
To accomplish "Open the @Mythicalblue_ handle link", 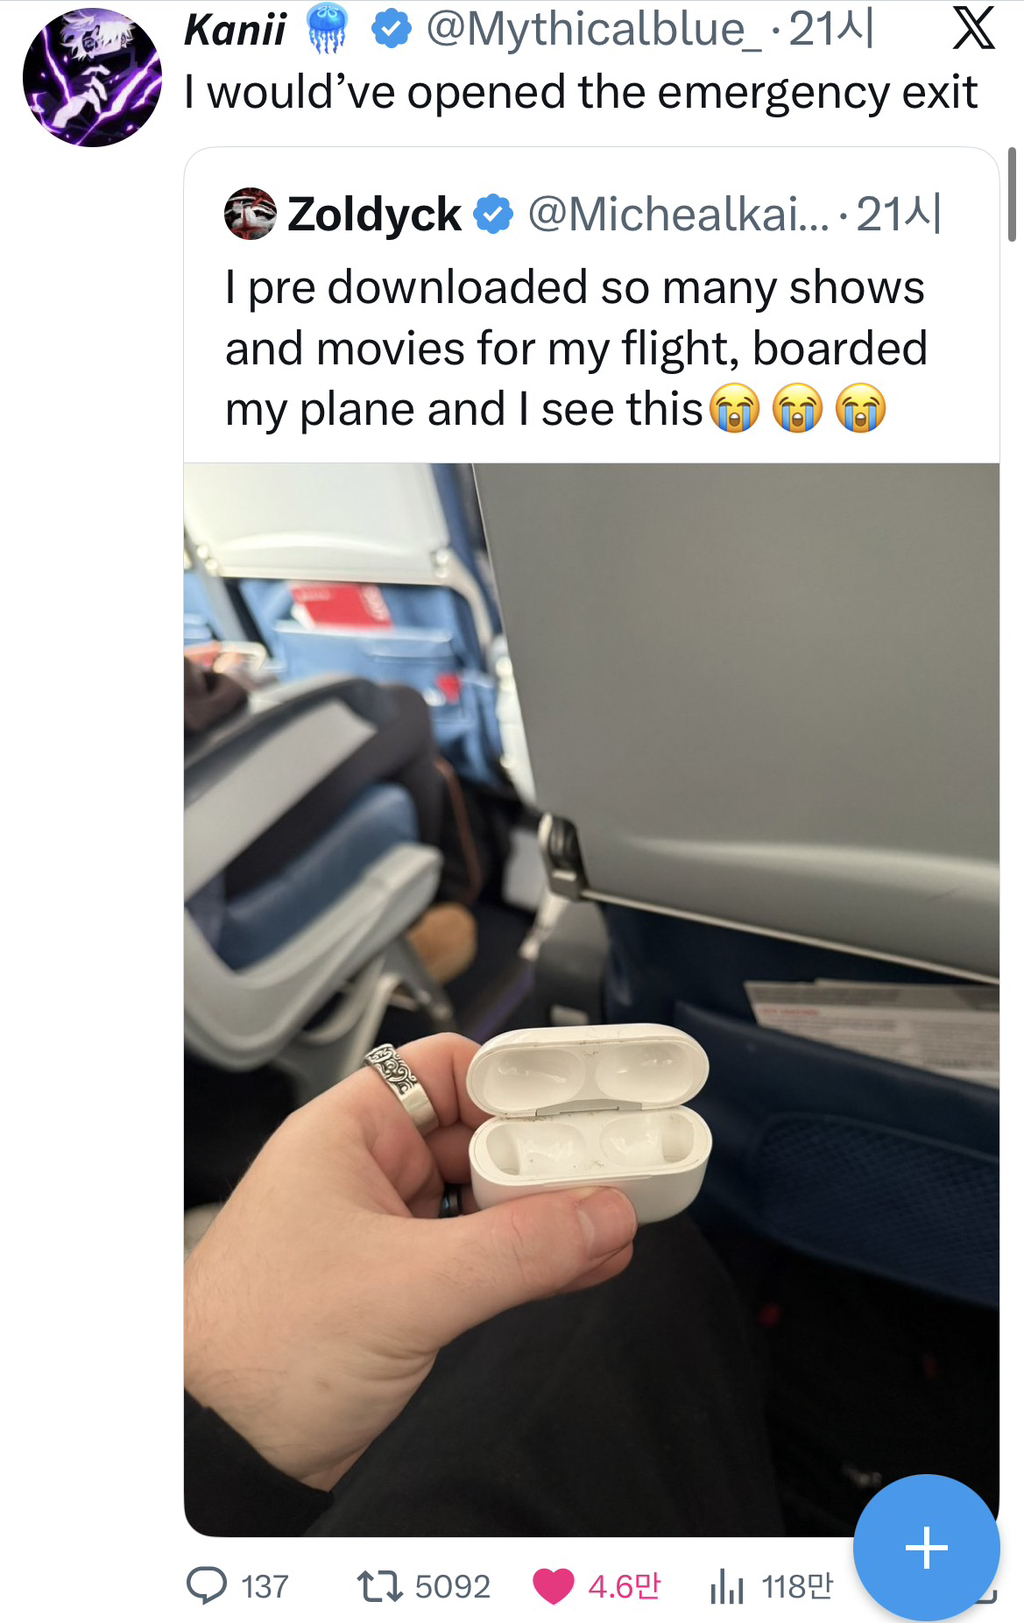I will [x=595, y=30].
